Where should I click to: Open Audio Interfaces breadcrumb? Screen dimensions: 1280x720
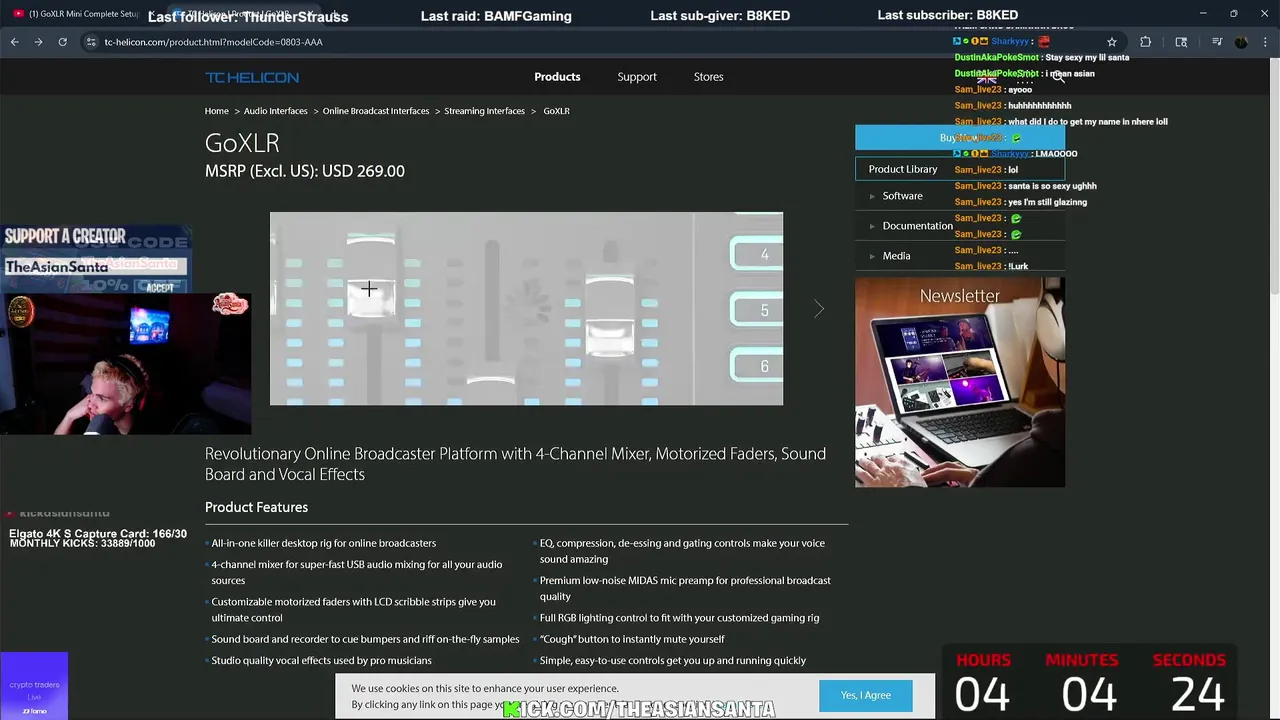[276, 111]
